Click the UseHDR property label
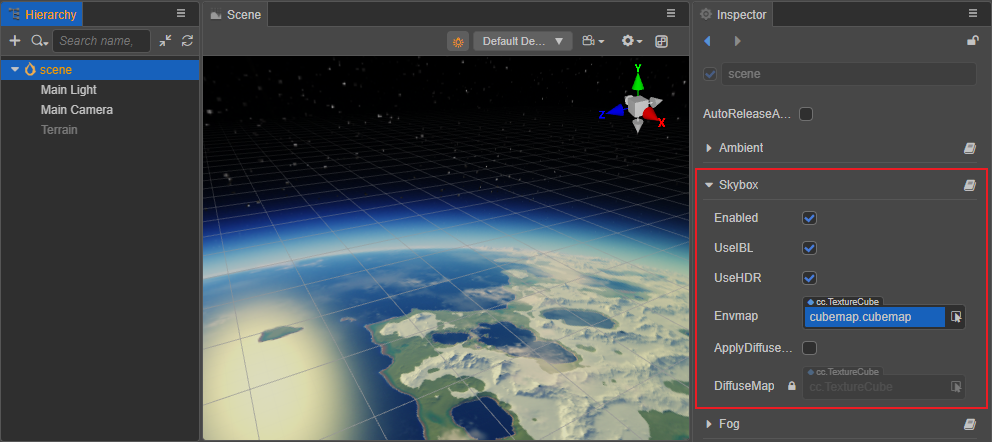The image size is (992, 442). pos(737,278)
